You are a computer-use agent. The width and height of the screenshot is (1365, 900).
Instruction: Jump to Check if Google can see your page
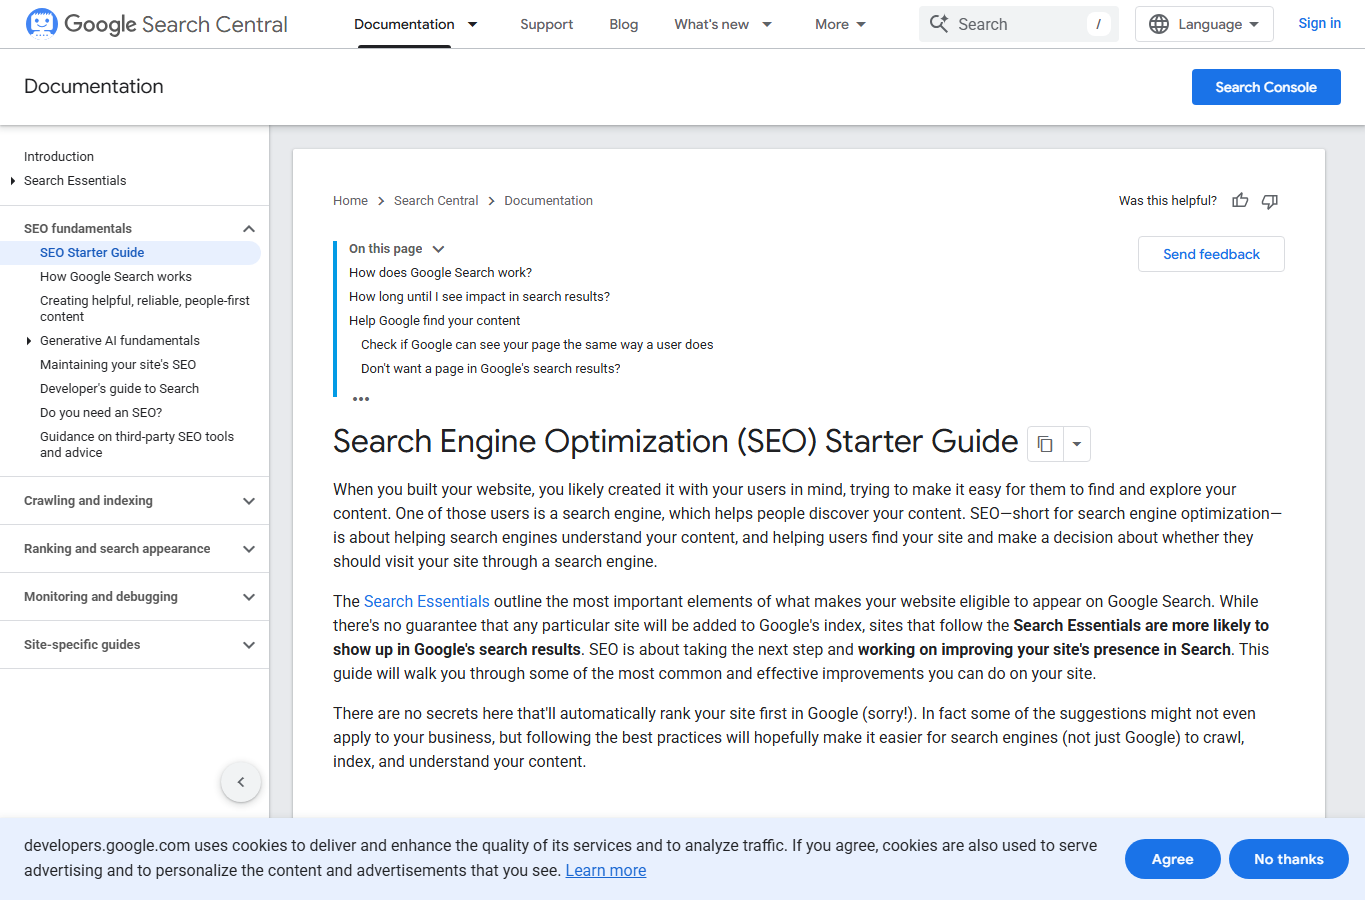[x=537, y=345]
